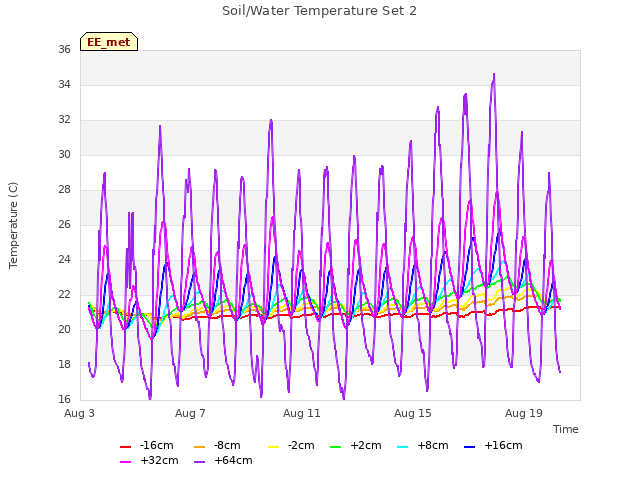Image resolution: width=640 pixels, height=480 pixels.
Task: Click the Time x-axis title
Action: (565, 429)
